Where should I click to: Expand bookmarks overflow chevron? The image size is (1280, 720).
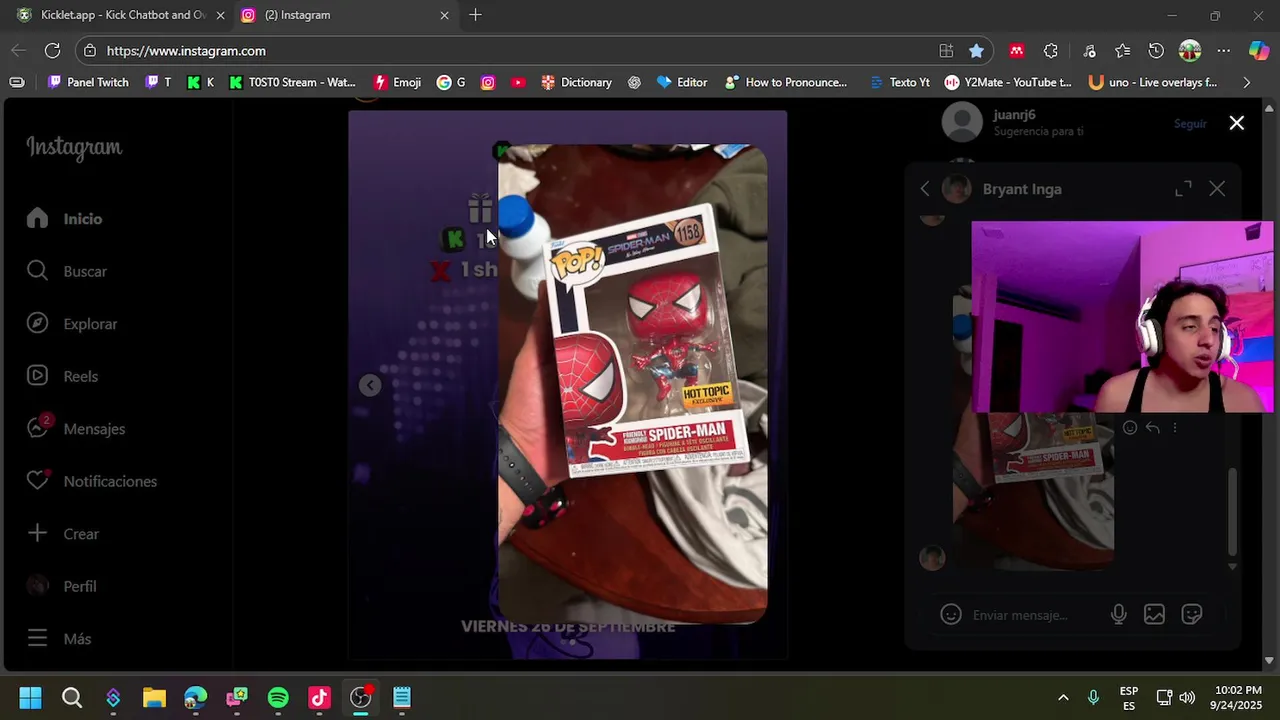point(1246,82)
